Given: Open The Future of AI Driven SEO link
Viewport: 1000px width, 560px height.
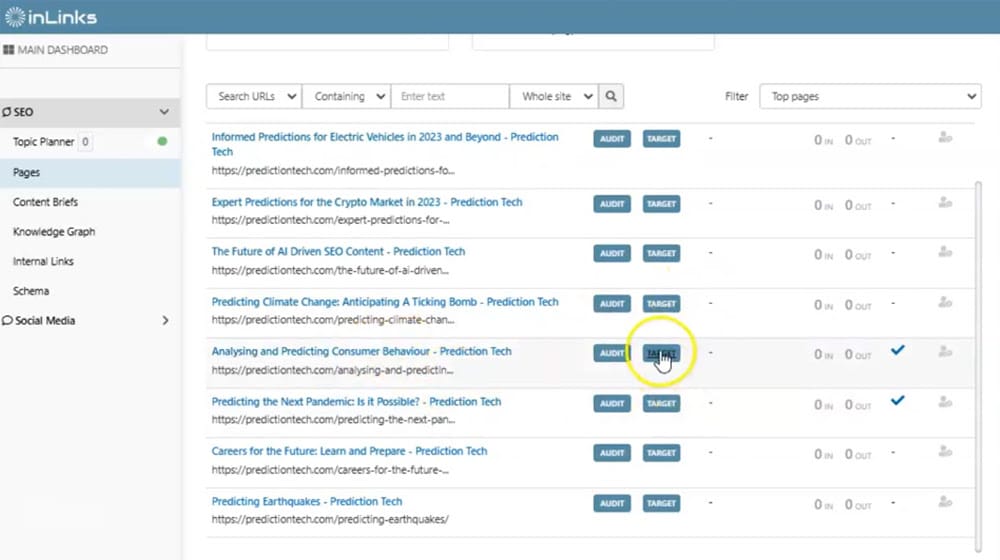Looking at the screenshot, I should (338, 252).
